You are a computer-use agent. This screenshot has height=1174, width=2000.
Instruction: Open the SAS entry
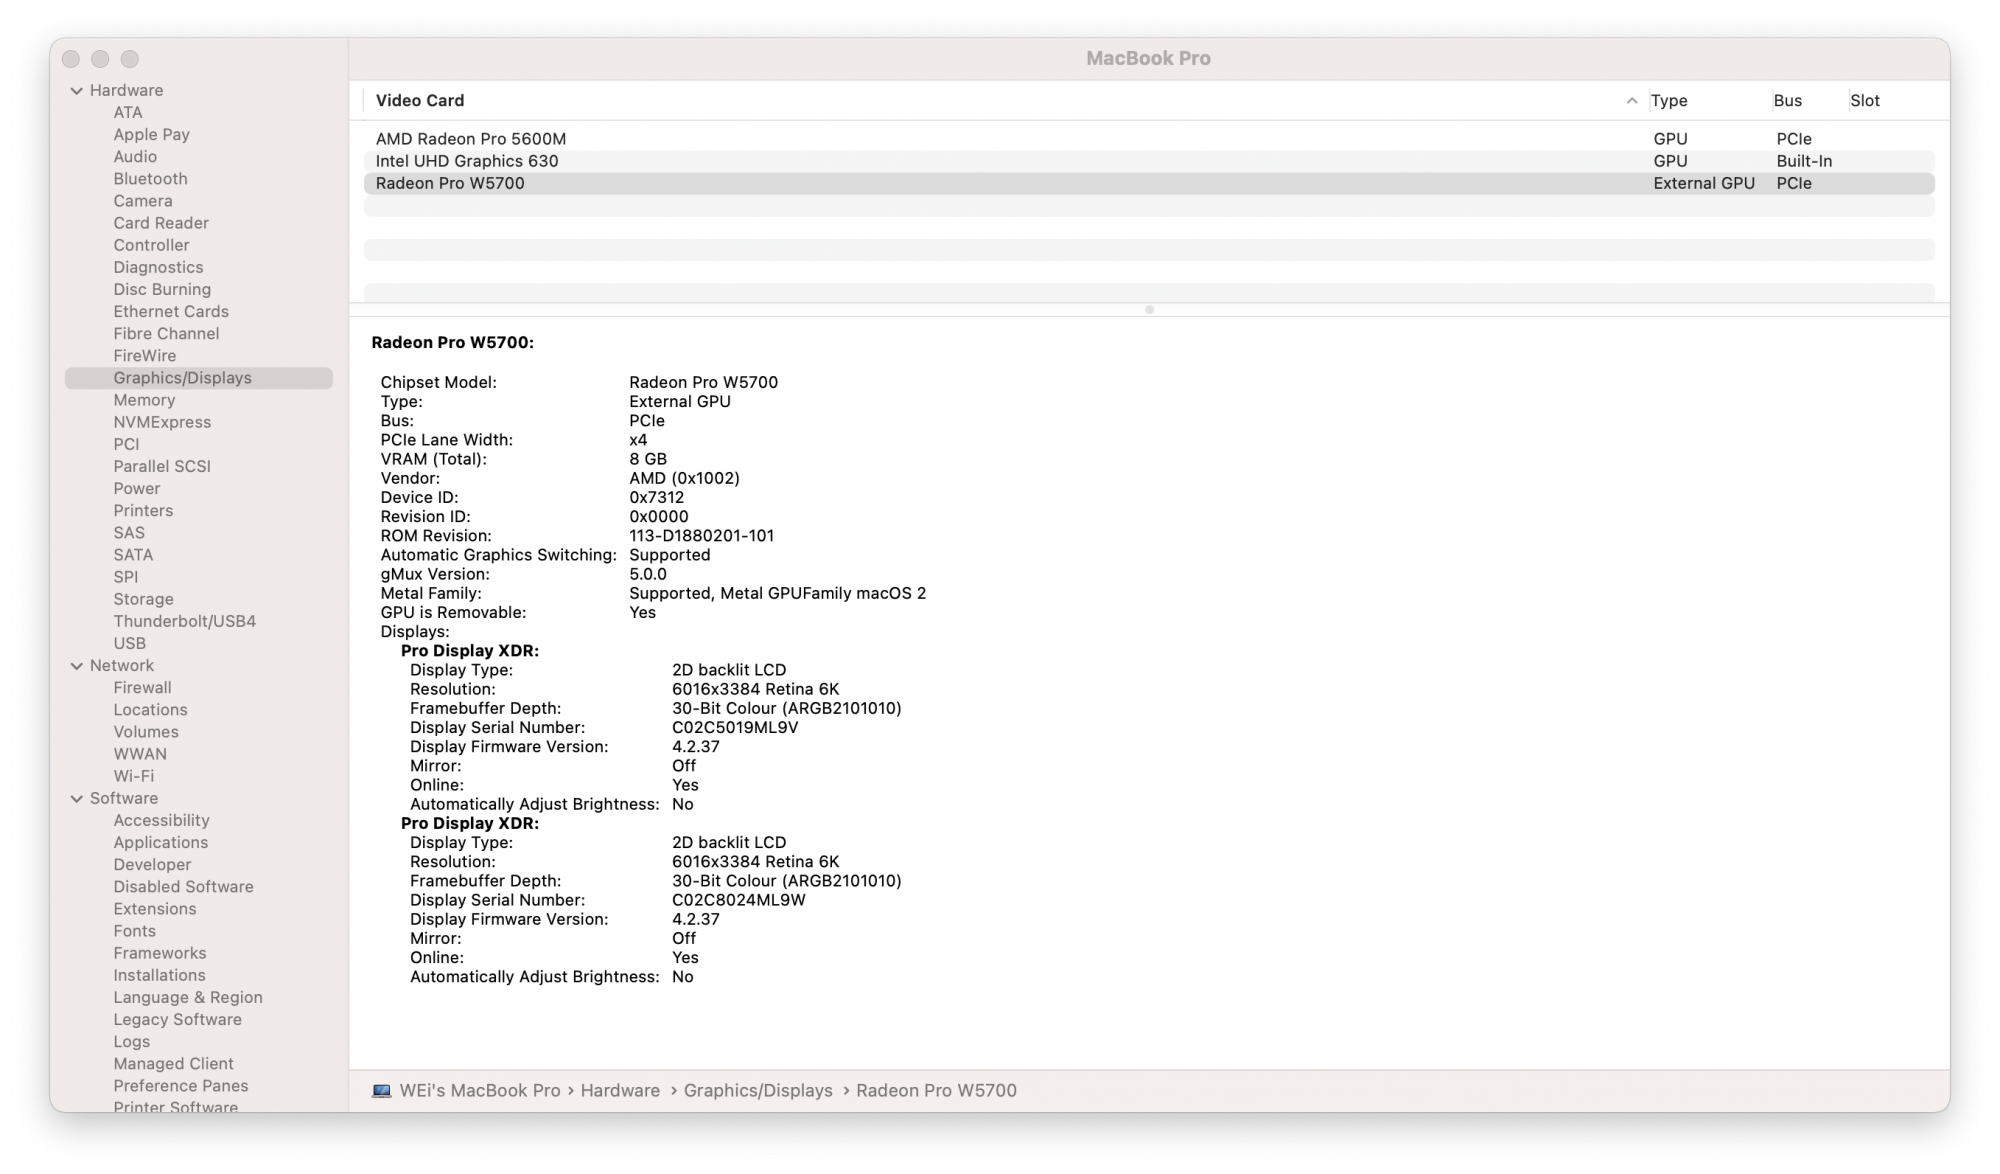click(129, 533)
